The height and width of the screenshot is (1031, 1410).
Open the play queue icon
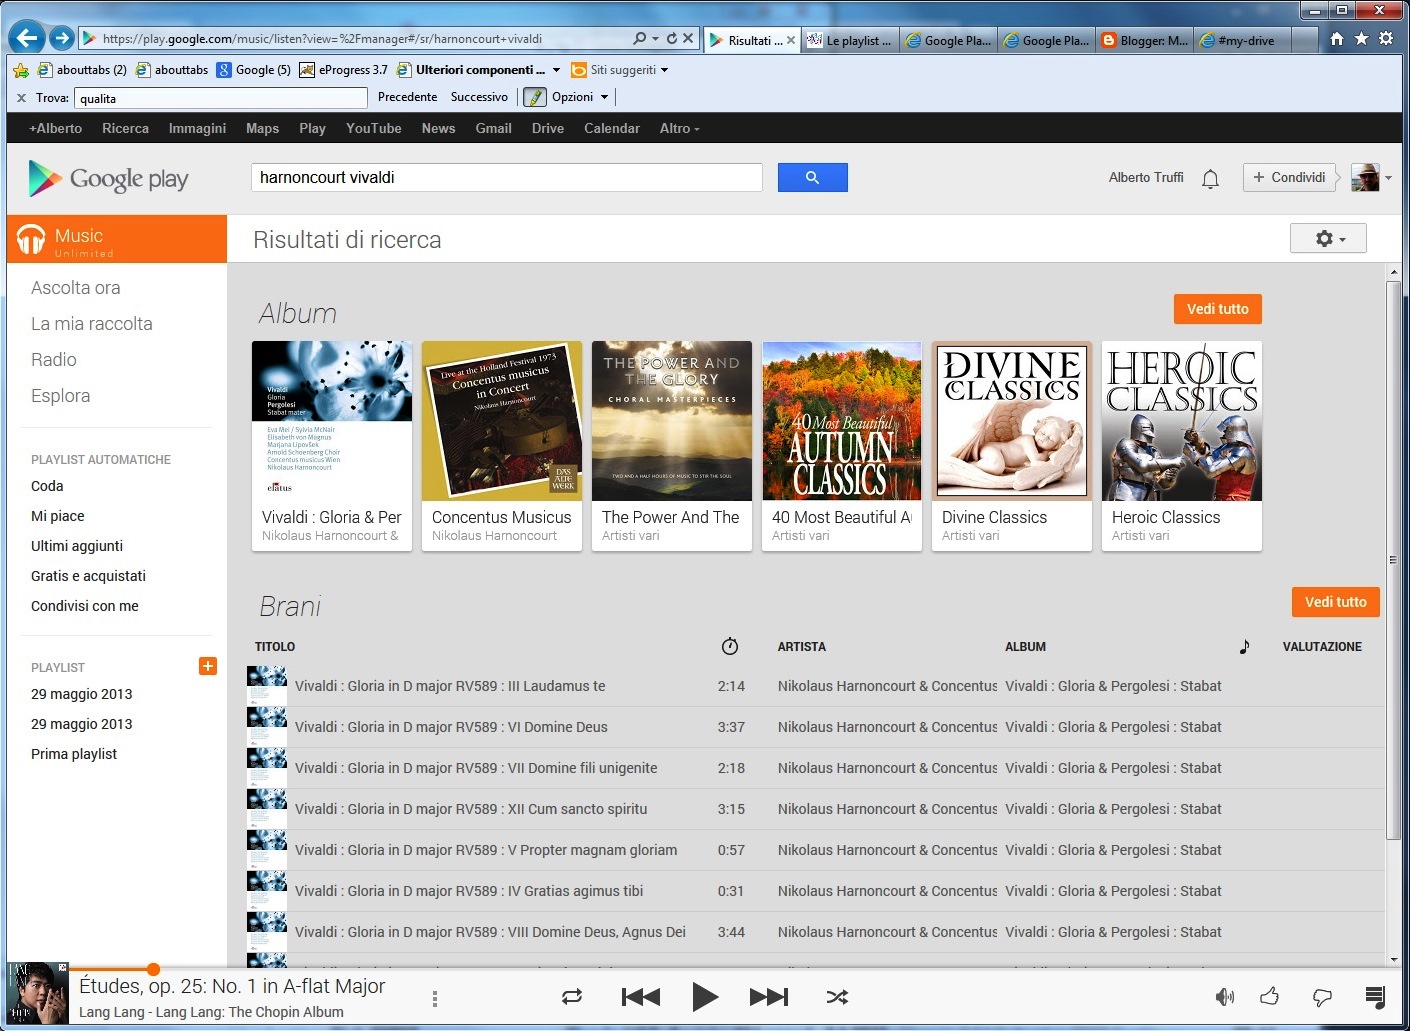pos(1375,997)
